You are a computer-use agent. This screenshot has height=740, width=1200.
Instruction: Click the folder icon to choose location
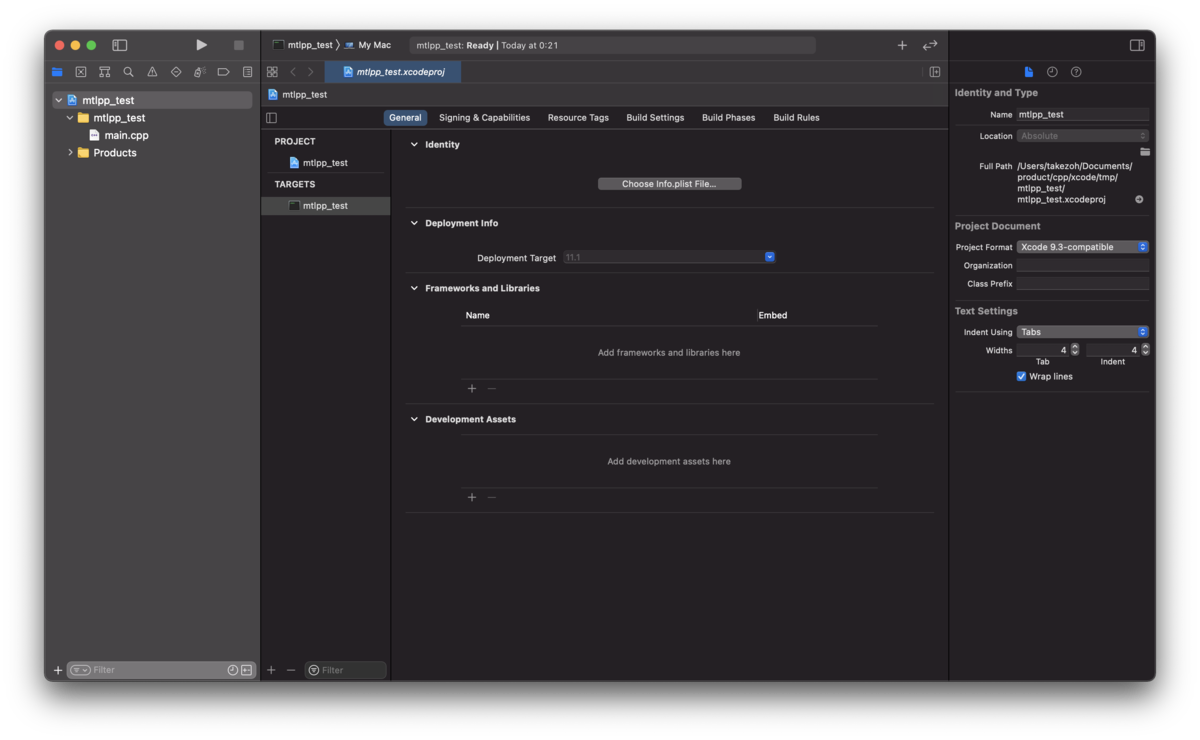click(1144, 152)
